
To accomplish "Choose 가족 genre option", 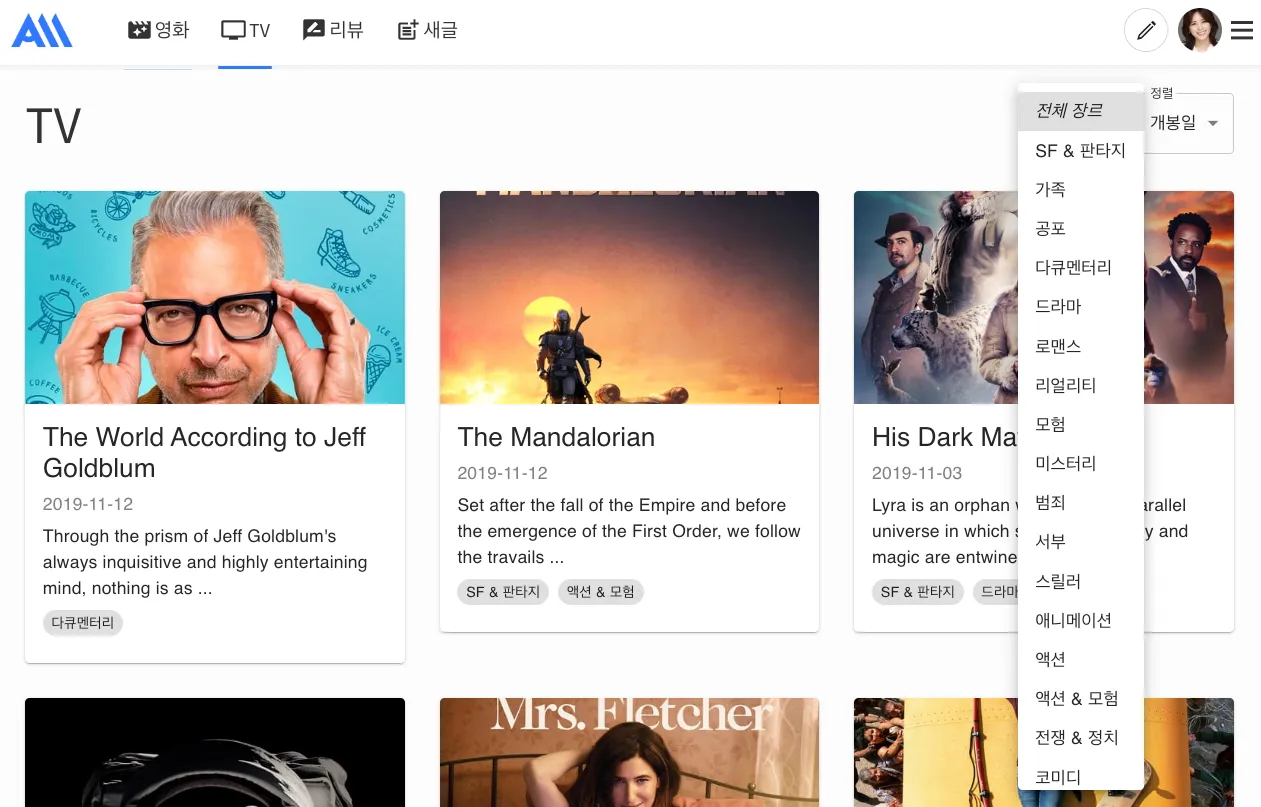I will 1081,189.
